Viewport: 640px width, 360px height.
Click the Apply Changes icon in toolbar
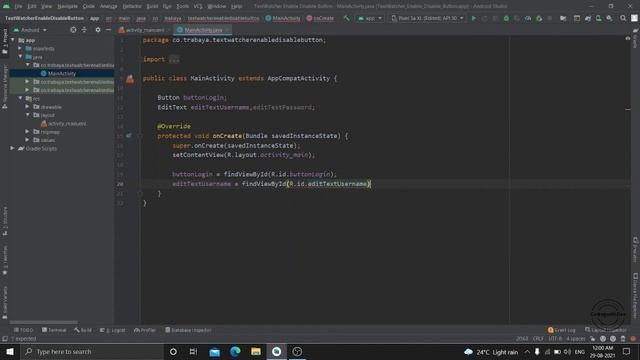[484, 18]
